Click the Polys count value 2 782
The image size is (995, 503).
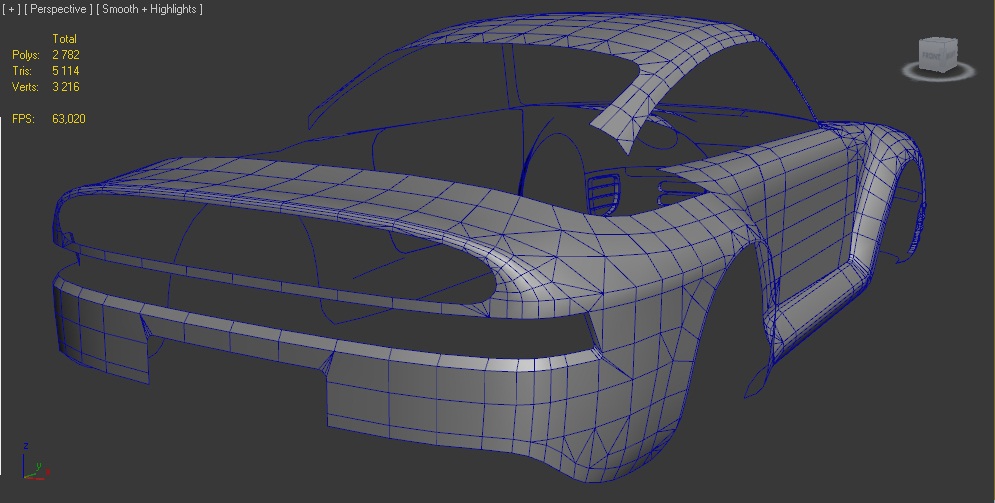(x=66, y=55)
